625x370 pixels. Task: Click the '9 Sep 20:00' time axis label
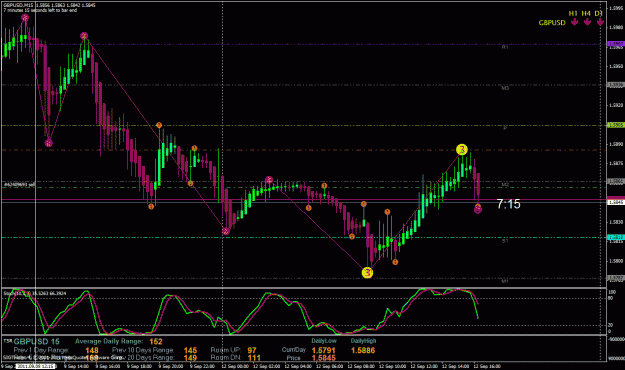171,366
